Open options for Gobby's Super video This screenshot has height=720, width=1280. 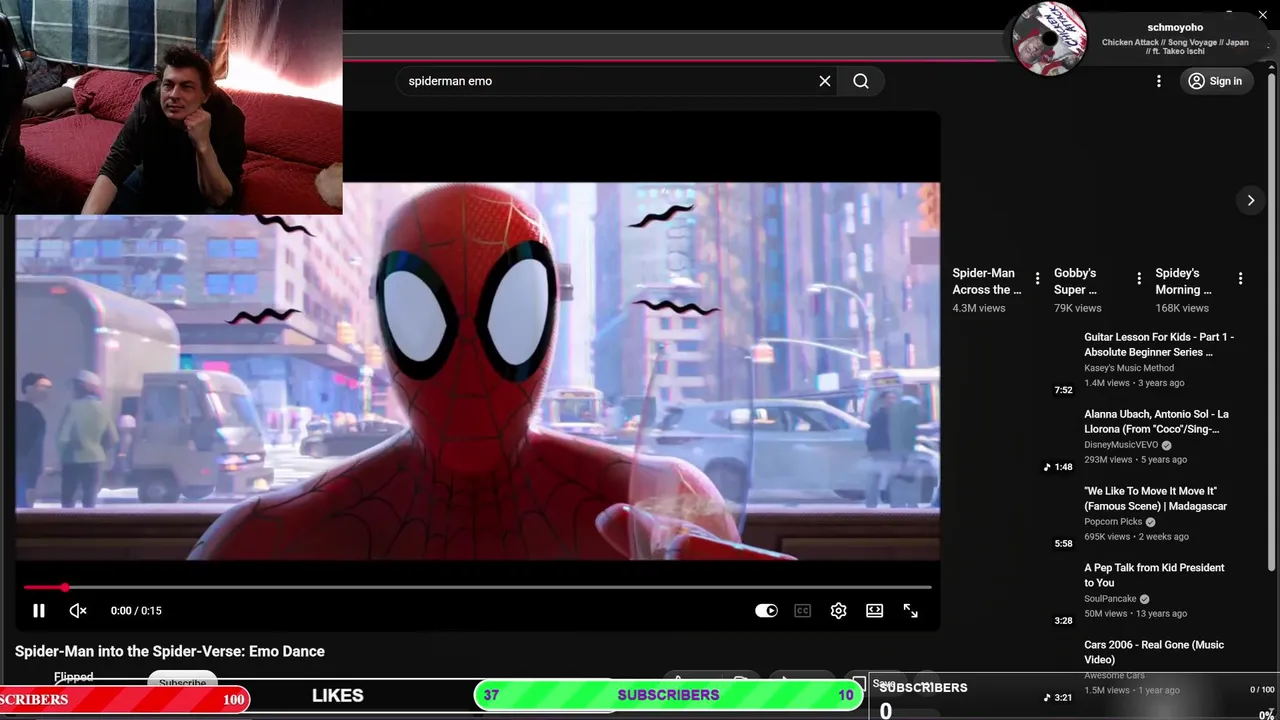1139,278
